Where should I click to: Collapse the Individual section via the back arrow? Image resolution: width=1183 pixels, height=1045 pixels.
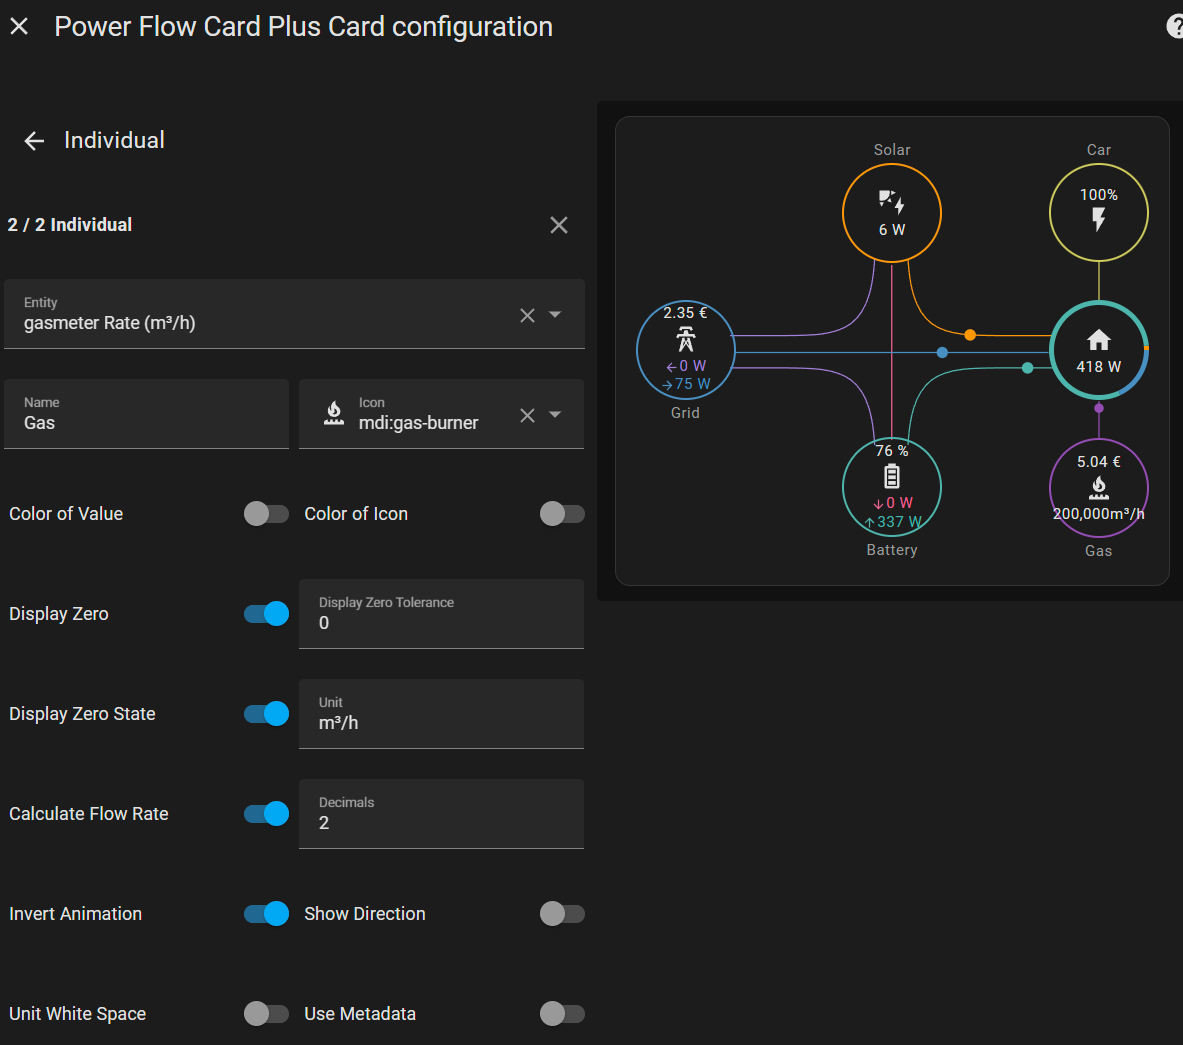[x=33, y=140]
